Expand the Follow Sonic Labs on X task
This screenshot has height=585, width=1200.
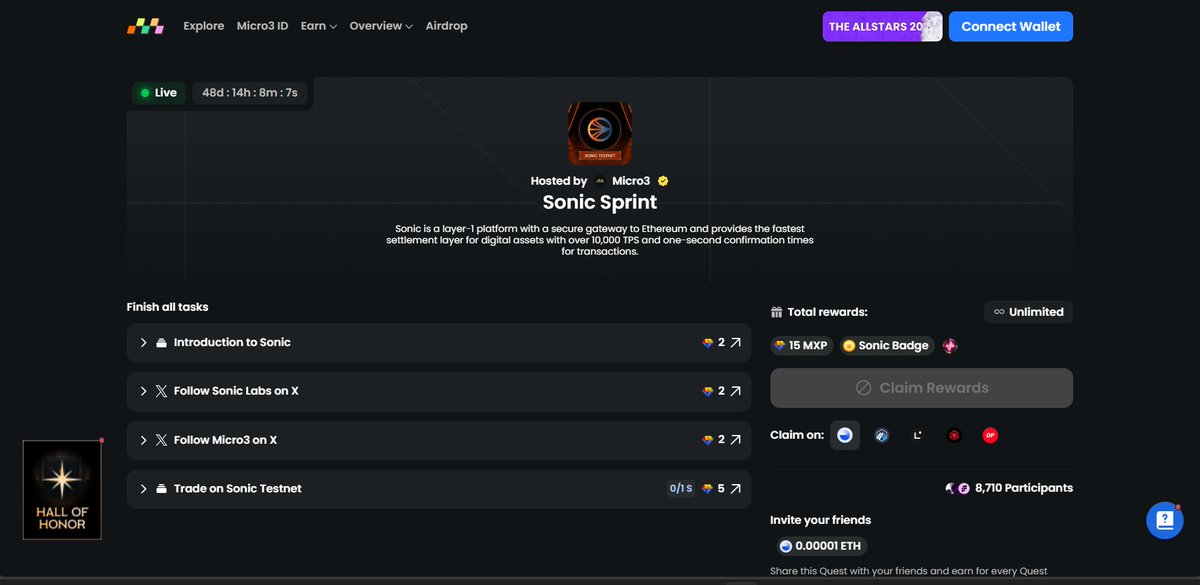click(144, 391)
